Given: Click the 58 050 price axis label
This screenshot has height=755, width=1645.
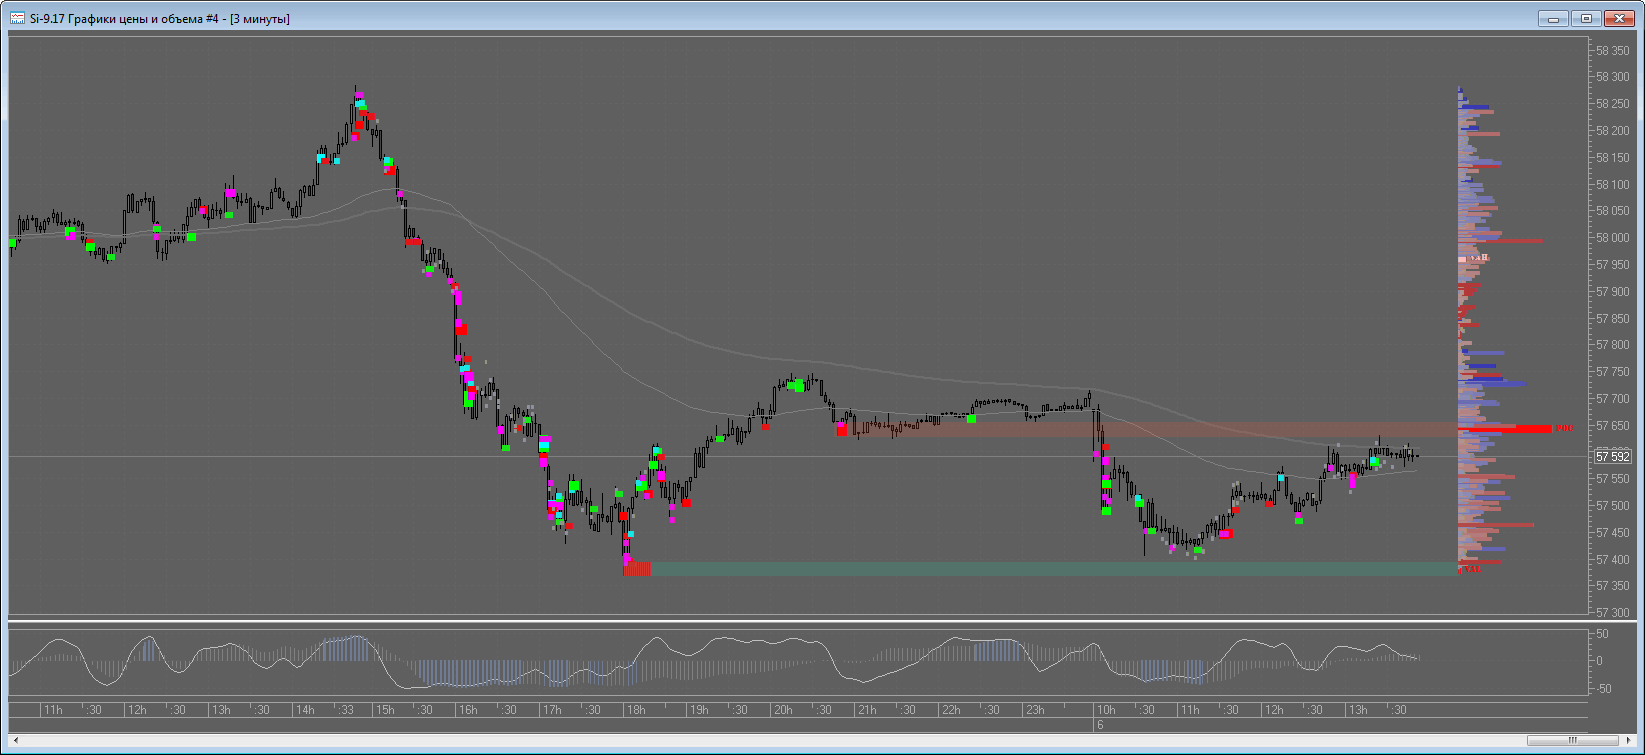Looking at the screenshot, I should coord(1615,211).
